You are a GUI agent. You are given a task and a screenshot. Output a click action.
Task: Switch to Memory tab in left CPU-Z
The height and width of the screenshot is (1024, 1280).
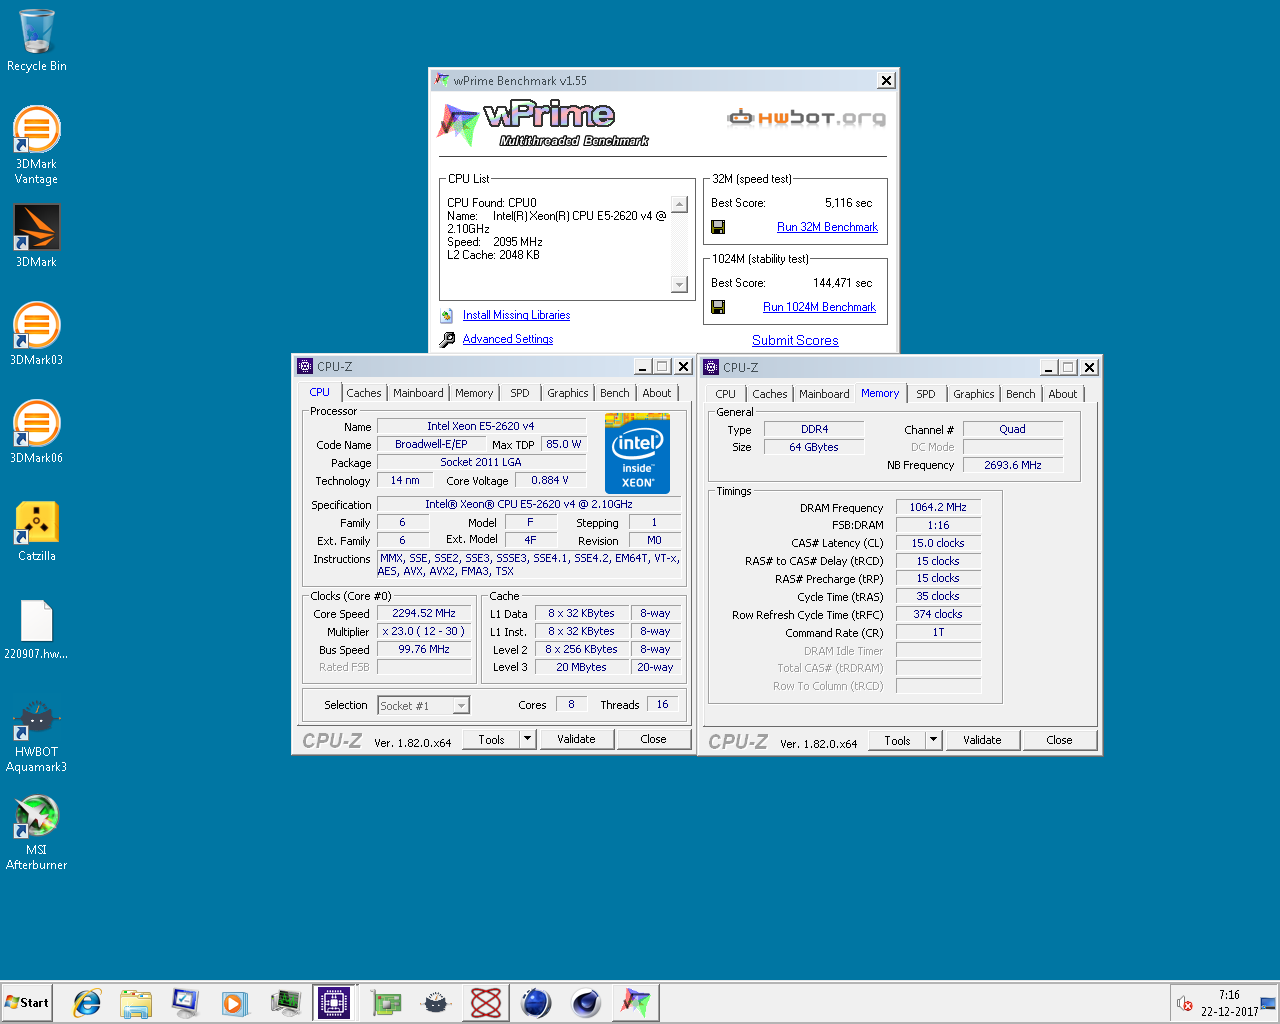[x=474, y=393]
